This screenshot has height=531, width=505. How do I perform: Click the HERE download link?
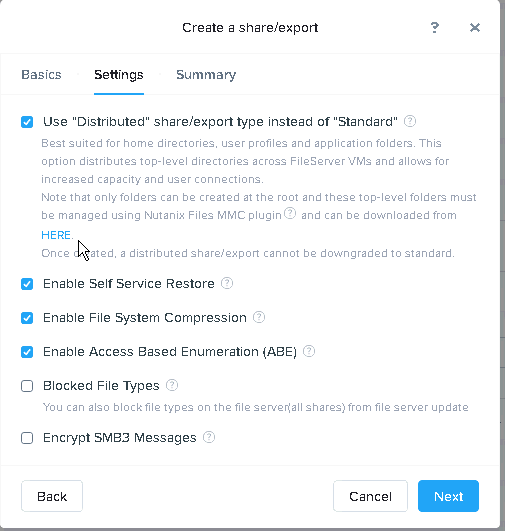(56, 235)
